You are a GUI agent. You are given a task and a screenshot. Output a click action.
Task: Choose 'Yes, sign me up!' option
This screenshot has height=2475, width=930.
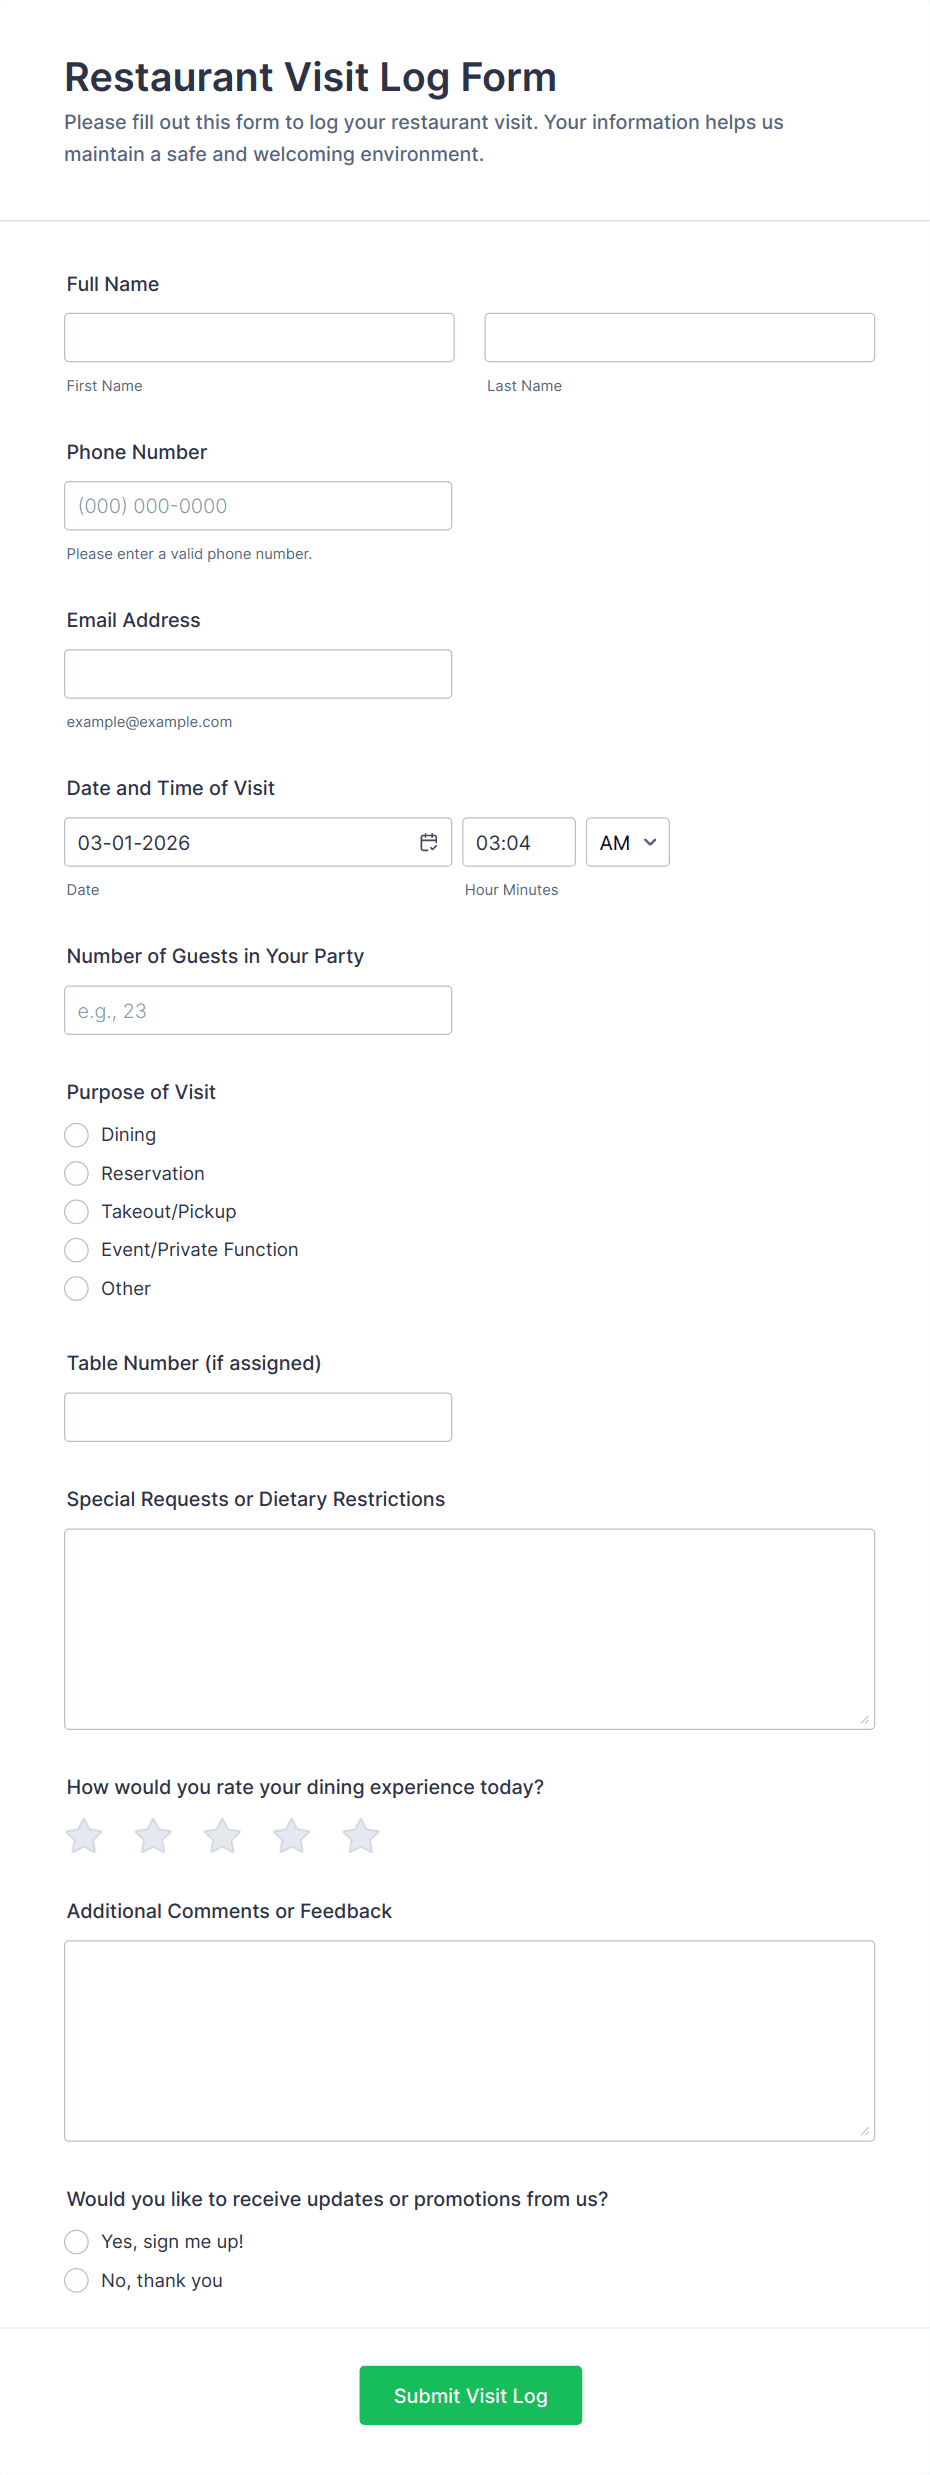coord(77,2242)
